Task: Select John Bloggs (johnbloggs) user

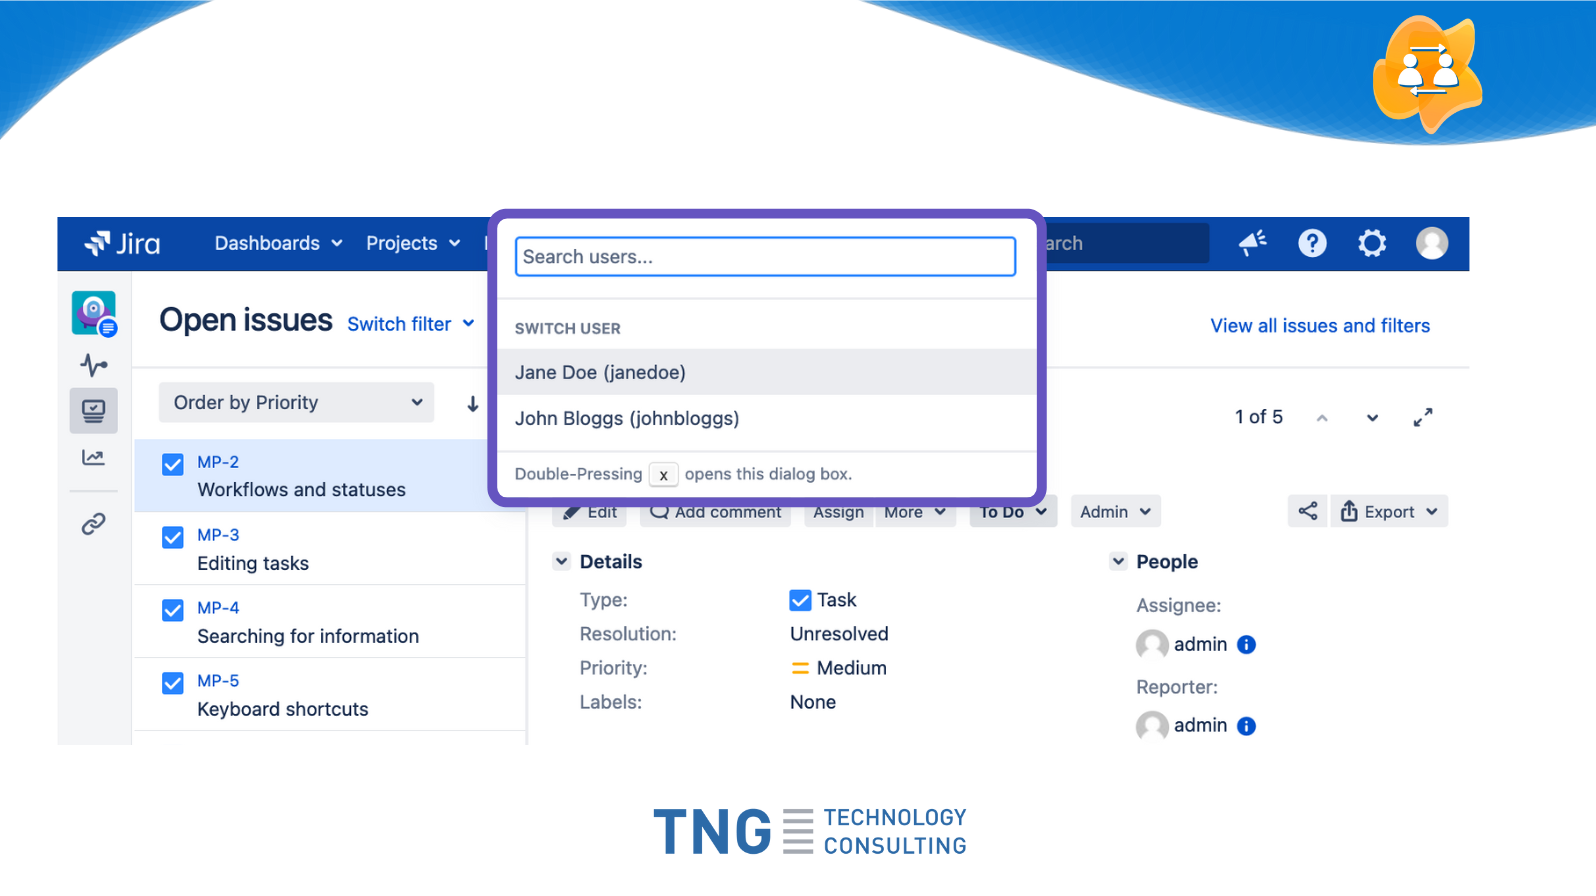Action: pyautogui.click(x=766, y=418)
